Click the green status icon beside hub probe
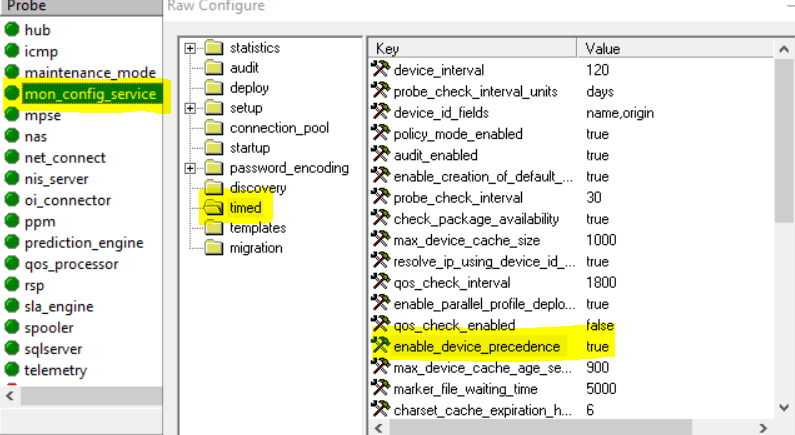The width and height of the screenshot is (795, 435). [12, 30]
